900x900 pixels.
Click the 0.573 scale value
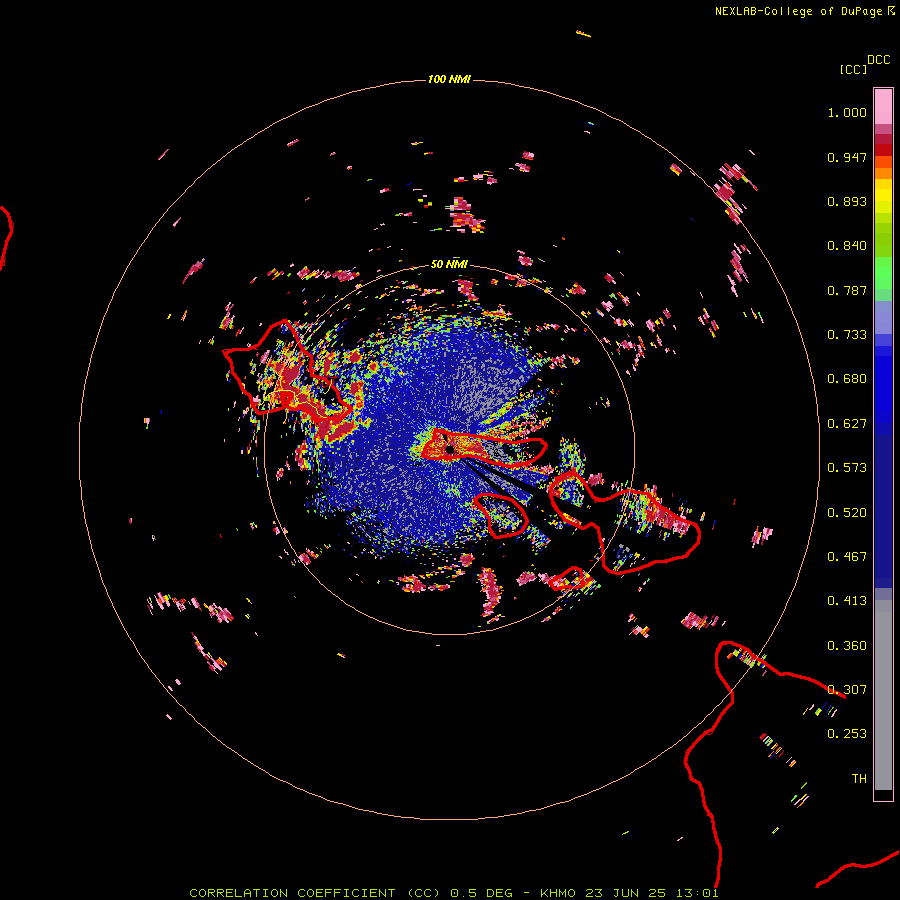[847, 468]
